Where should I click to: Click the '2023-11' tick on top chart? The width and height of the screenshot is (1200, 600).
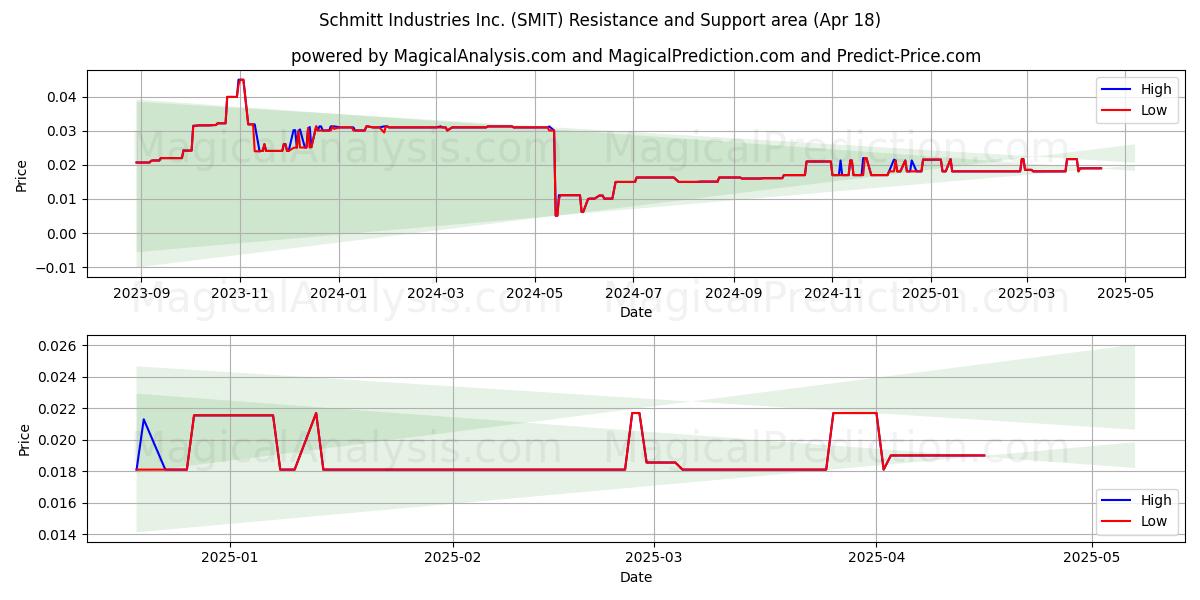click(x=240, y=294)
